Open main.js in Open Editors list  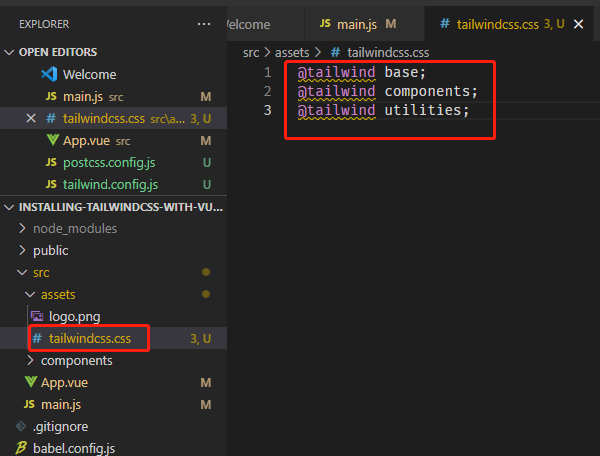click(x=113, y=96)
